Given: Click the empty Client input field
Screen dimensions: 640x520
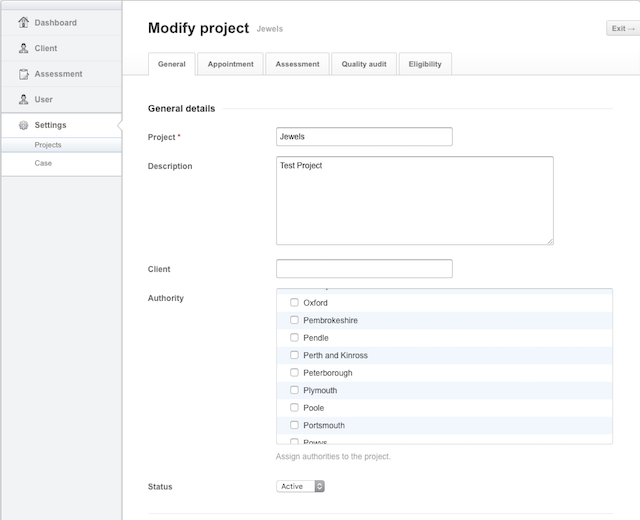Looking at the screenshot, I should pos(364,269).
